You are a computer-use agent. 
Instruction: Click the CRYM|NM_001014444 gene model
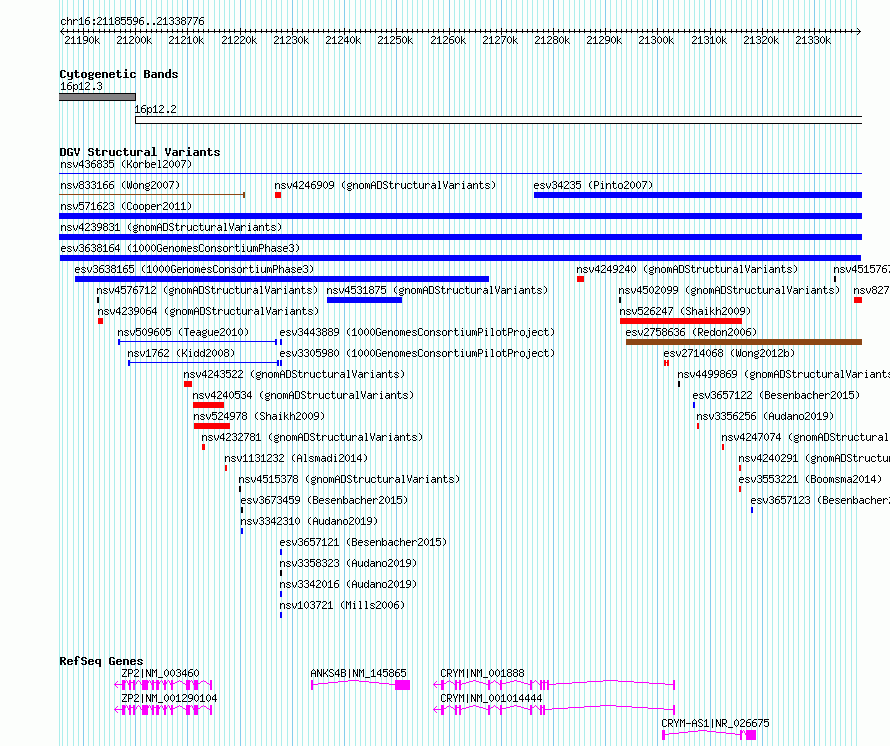pyautogui.click(x=554, y=710)
